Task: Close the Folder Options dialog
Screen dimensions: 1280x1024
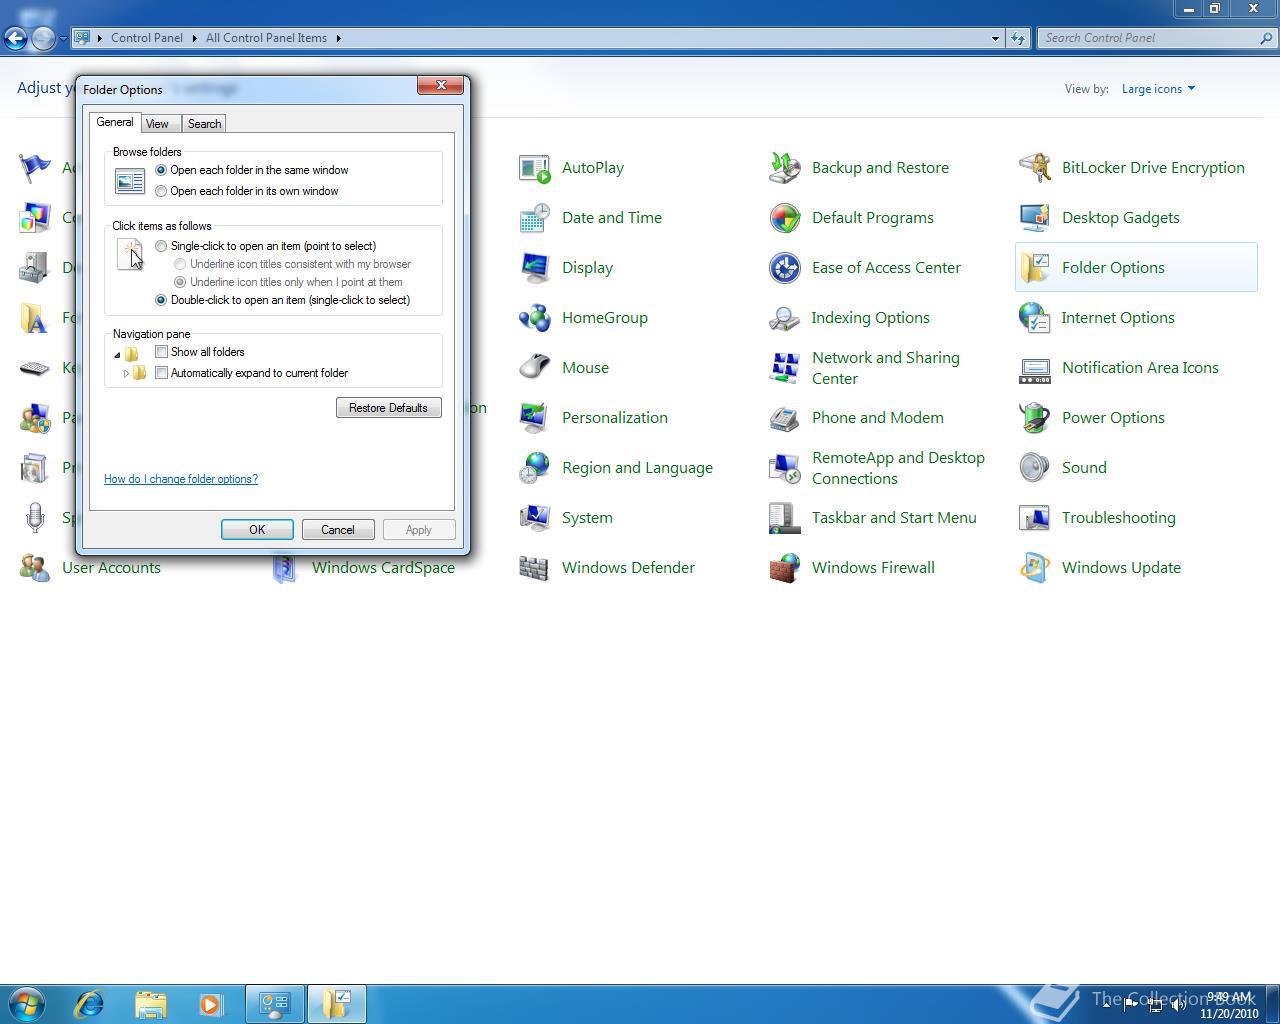Action: click(441, 86)
